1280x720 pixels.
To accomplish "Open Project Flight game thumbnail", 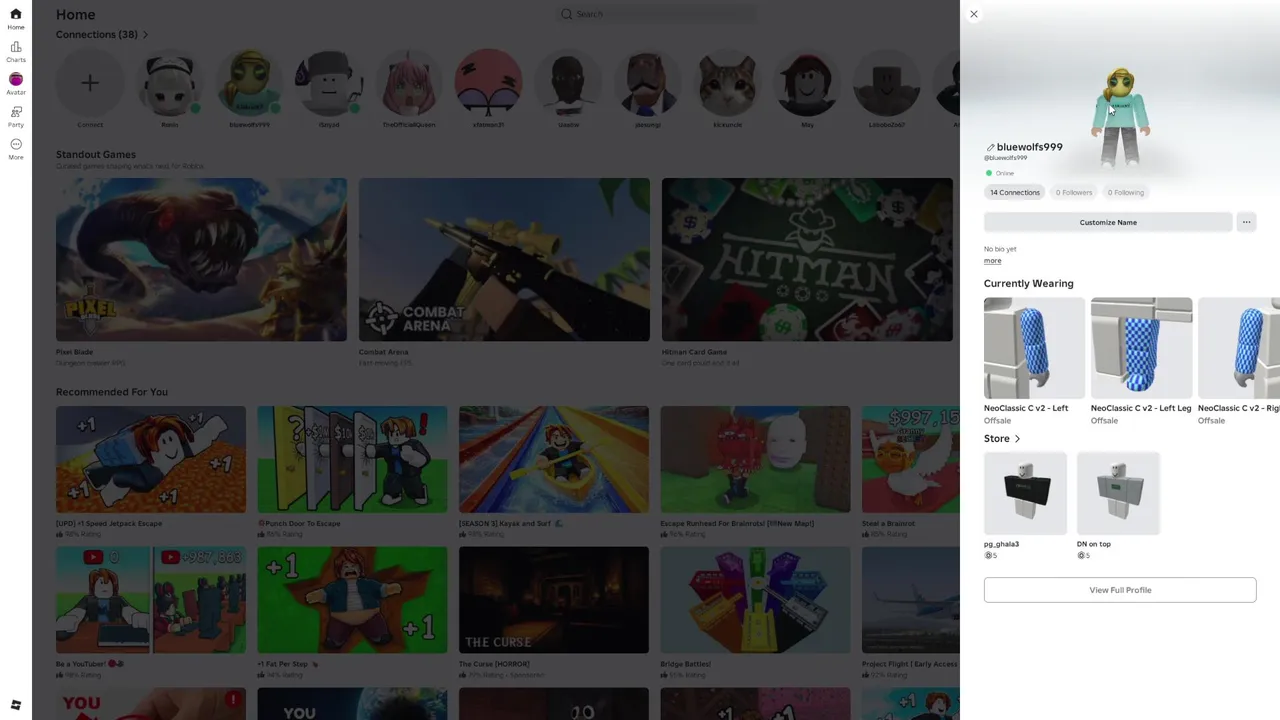I will pos(911,600).
